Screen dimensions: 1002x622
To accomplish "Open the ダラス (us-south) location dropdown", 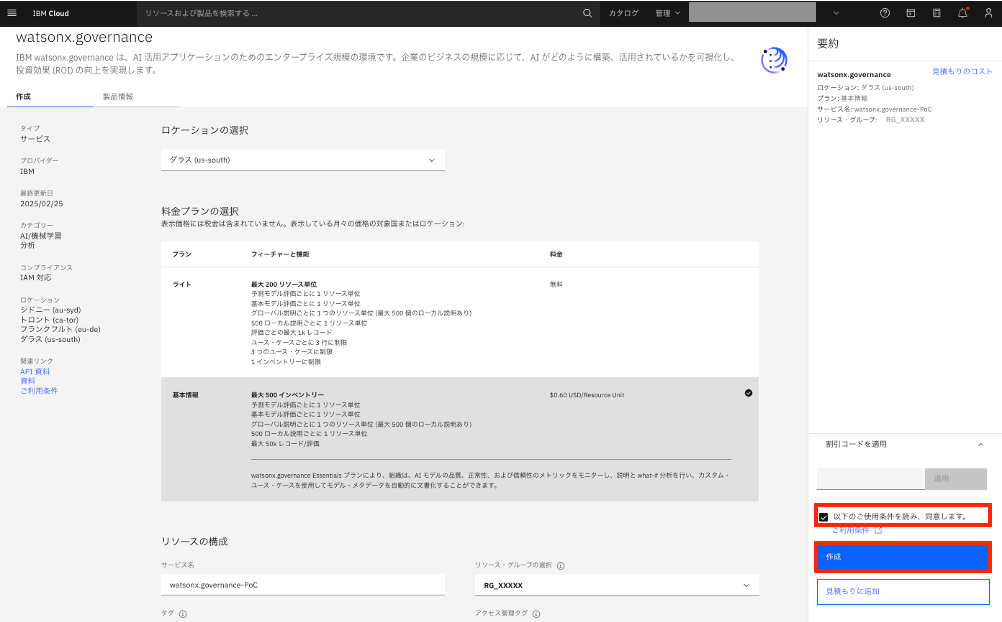I will point(303,160).
